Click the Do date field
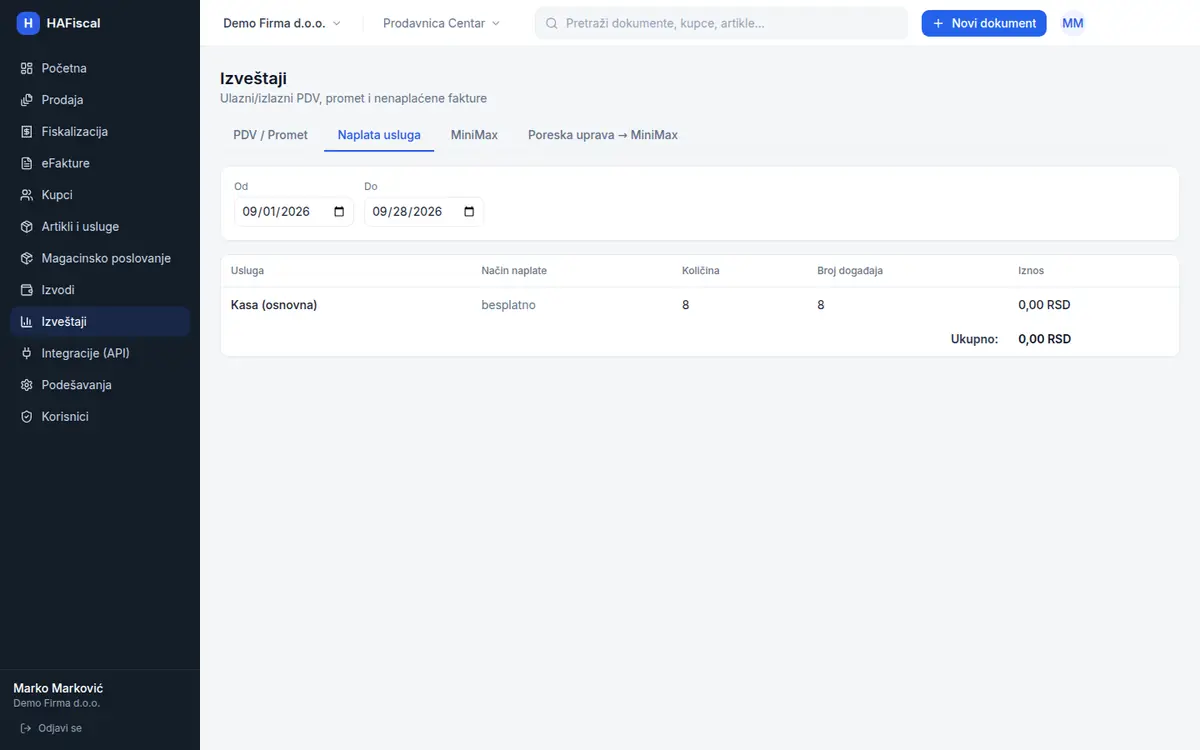Image resolution: width=1200 pixels, height=750 pixels. 424,212
